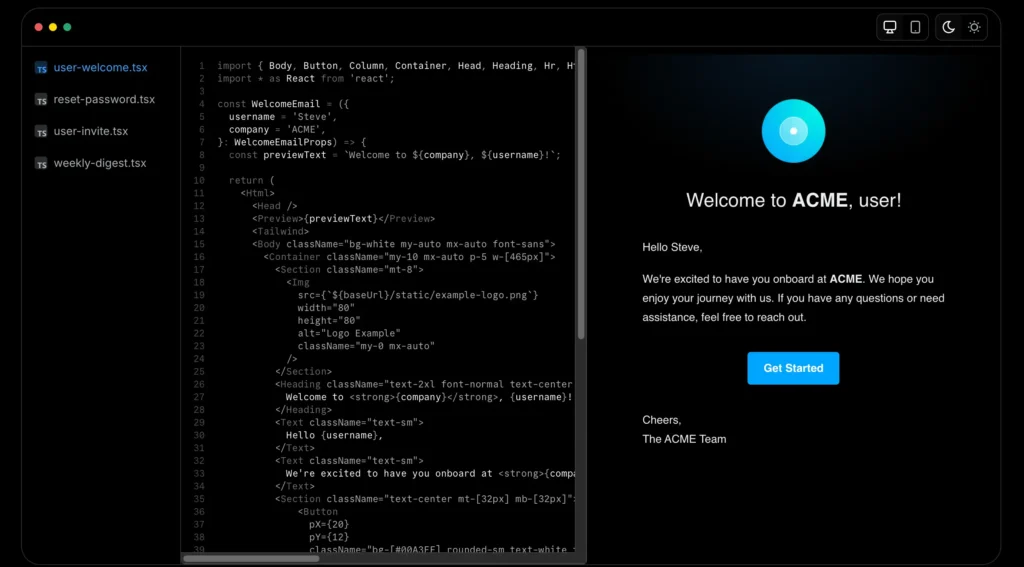Click the red window close dot
This screenshot has height=567, width=1024.
39,27
